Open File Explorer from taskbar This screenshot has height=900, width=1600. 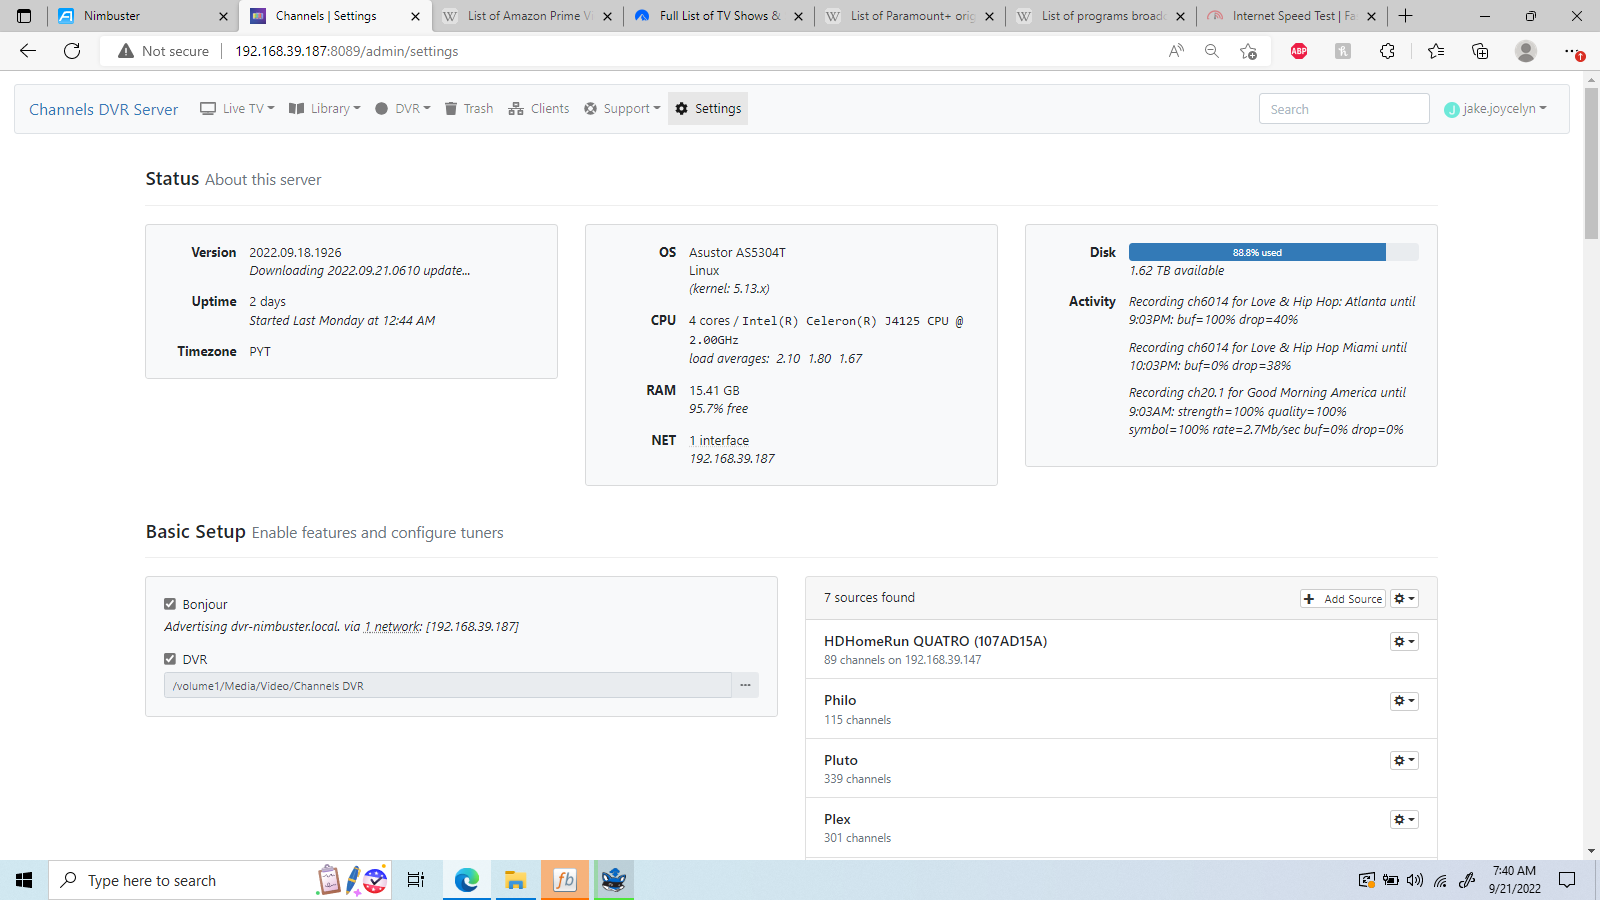click(515, 880)
